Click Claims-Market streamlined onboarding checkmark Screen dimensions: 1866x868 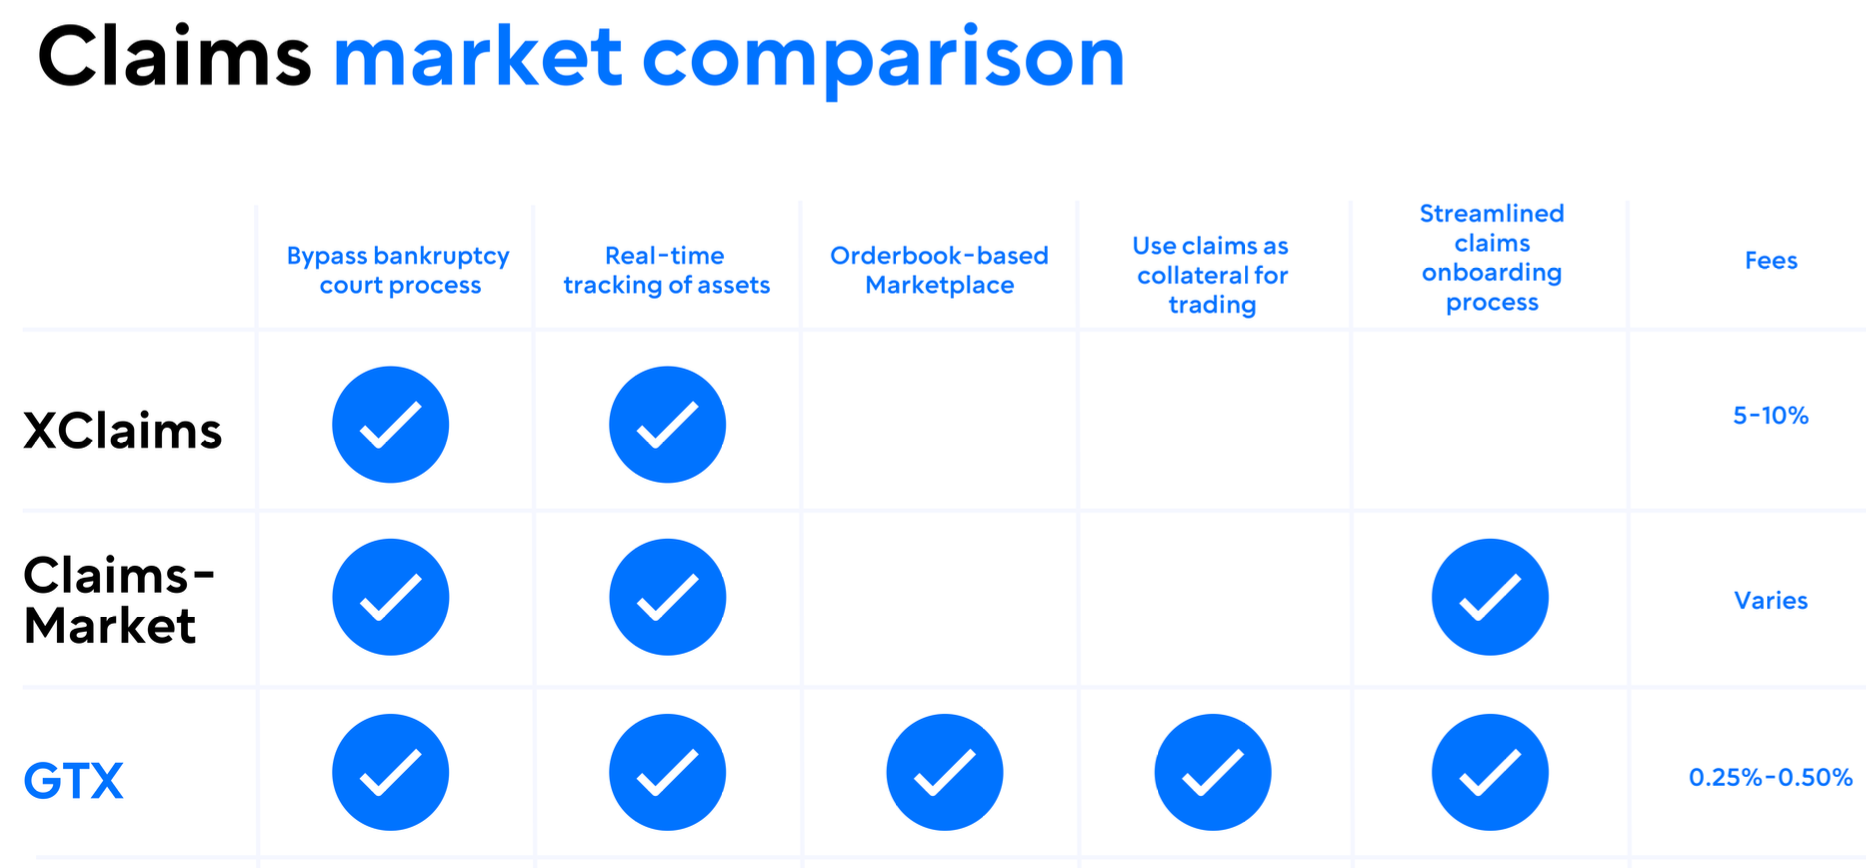coord(1490,598)
